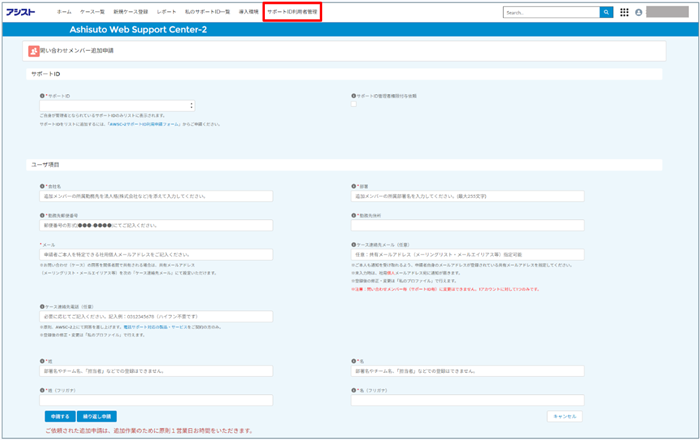Click info icon beside 姓 label

[x=42, y=361]
